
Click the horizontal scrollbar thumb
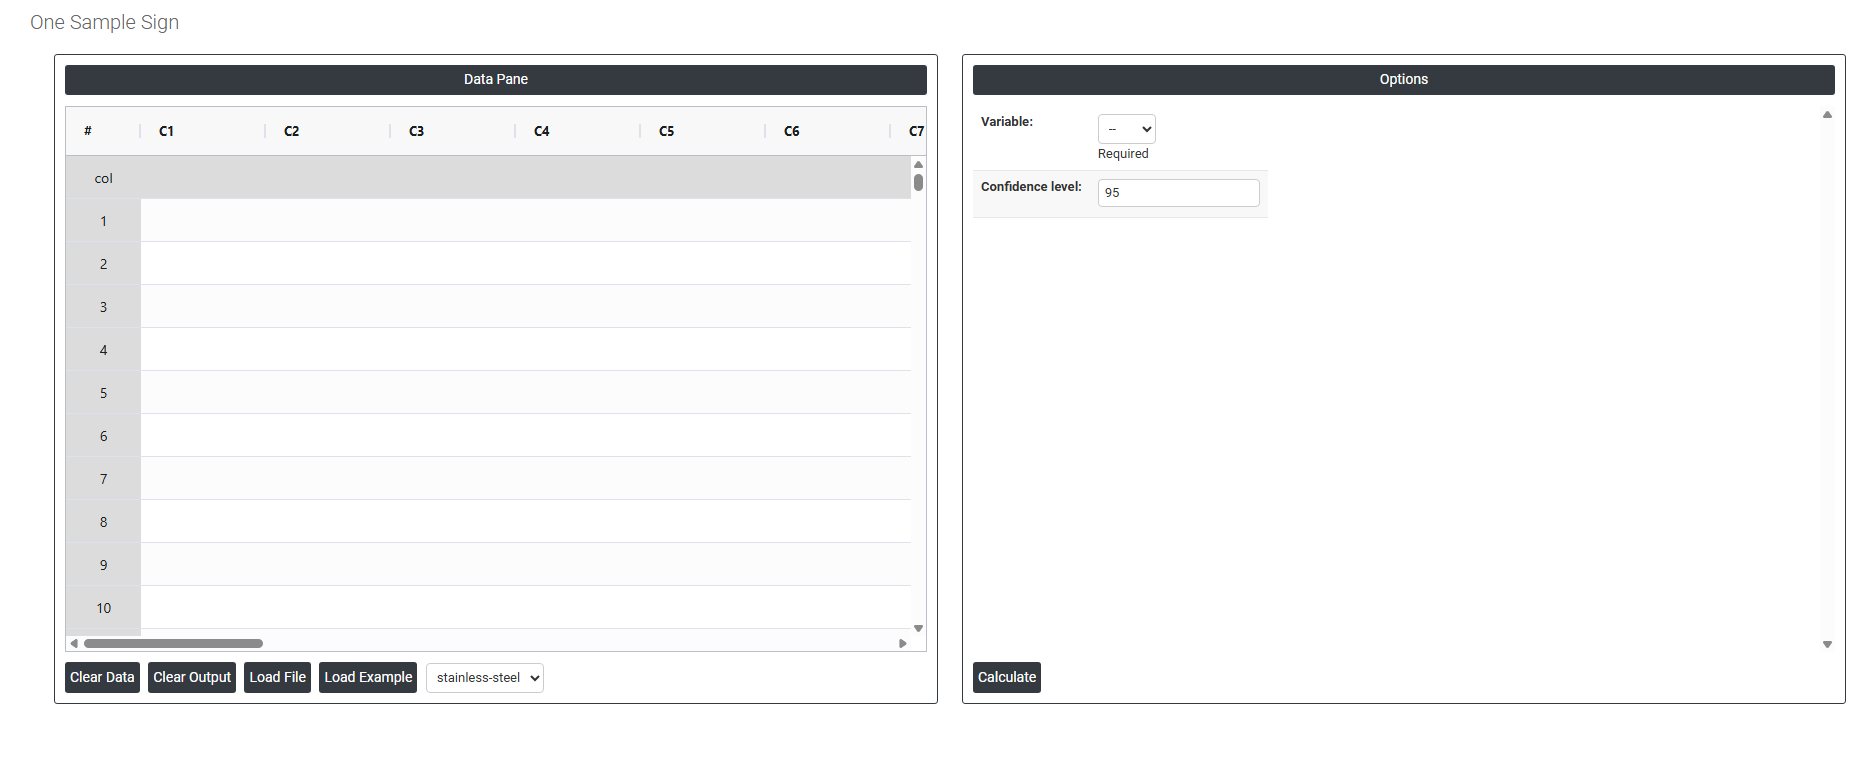coord(173,643)
